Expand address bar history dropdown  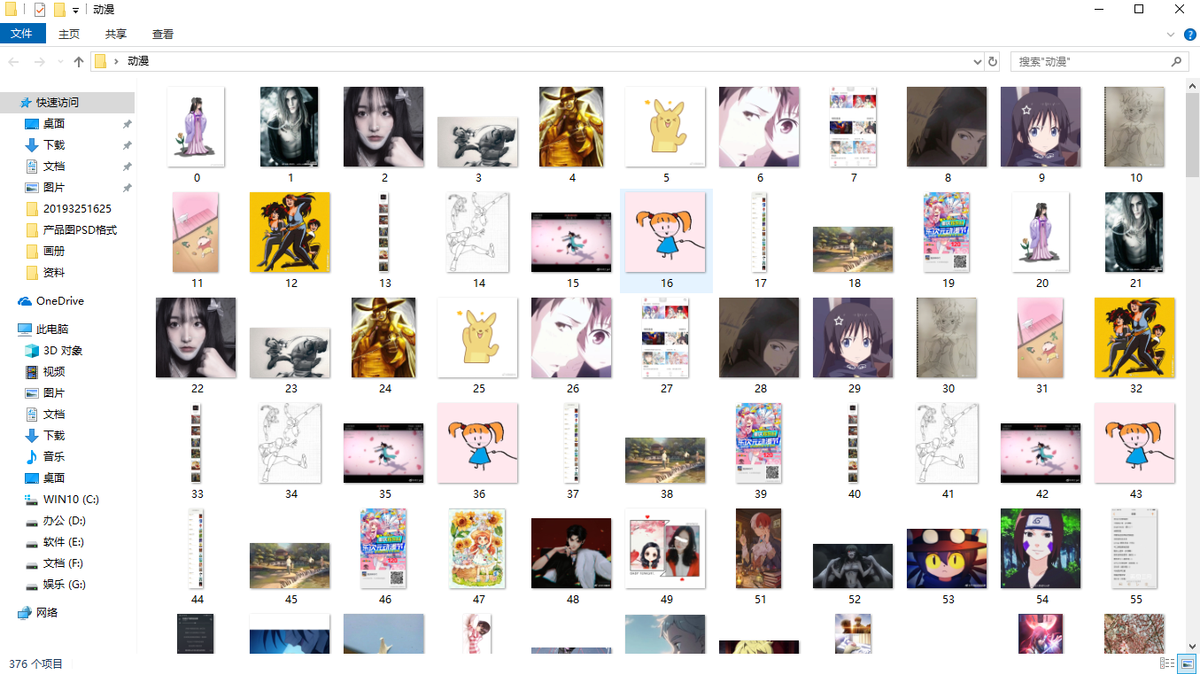click(x=977, y=62)
